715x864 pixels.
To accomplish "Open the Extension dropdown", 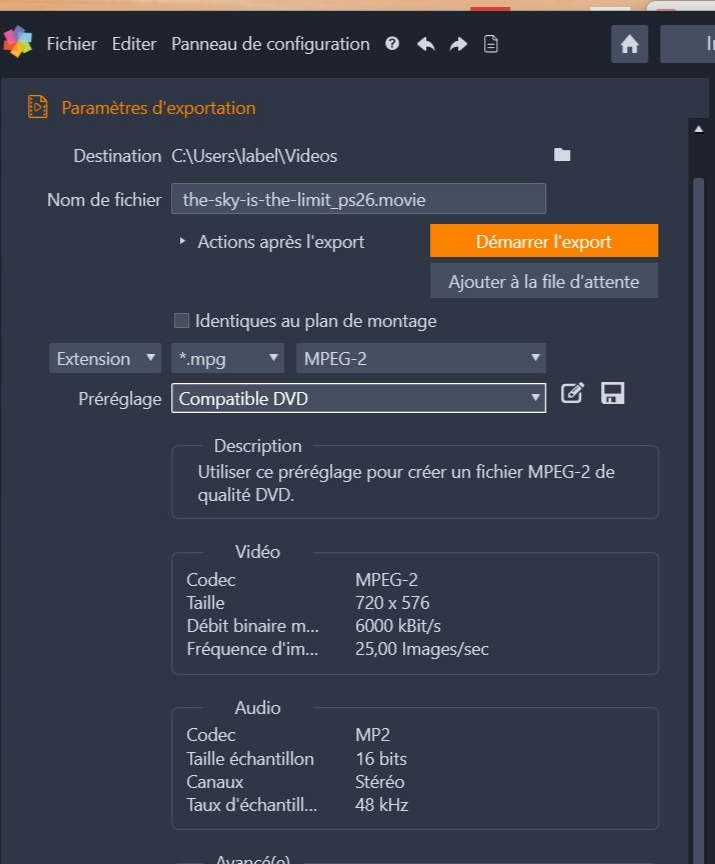I will click(x=104, y=358).
